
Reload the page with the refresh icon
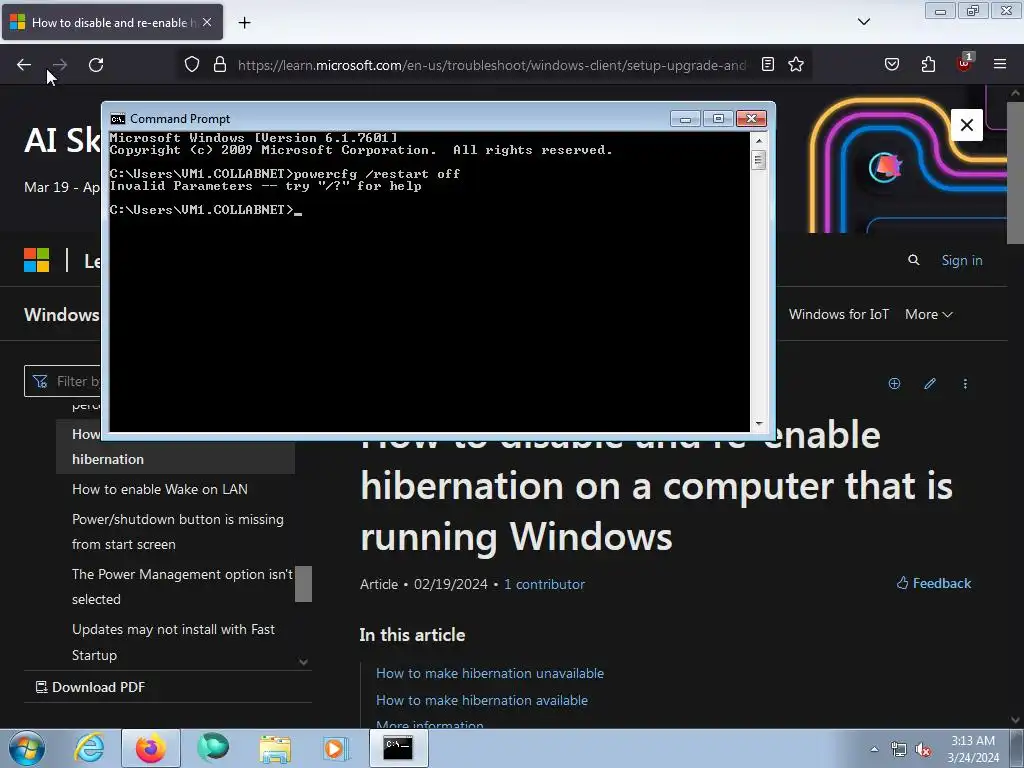pyautogui.click(x=96, y=65)
